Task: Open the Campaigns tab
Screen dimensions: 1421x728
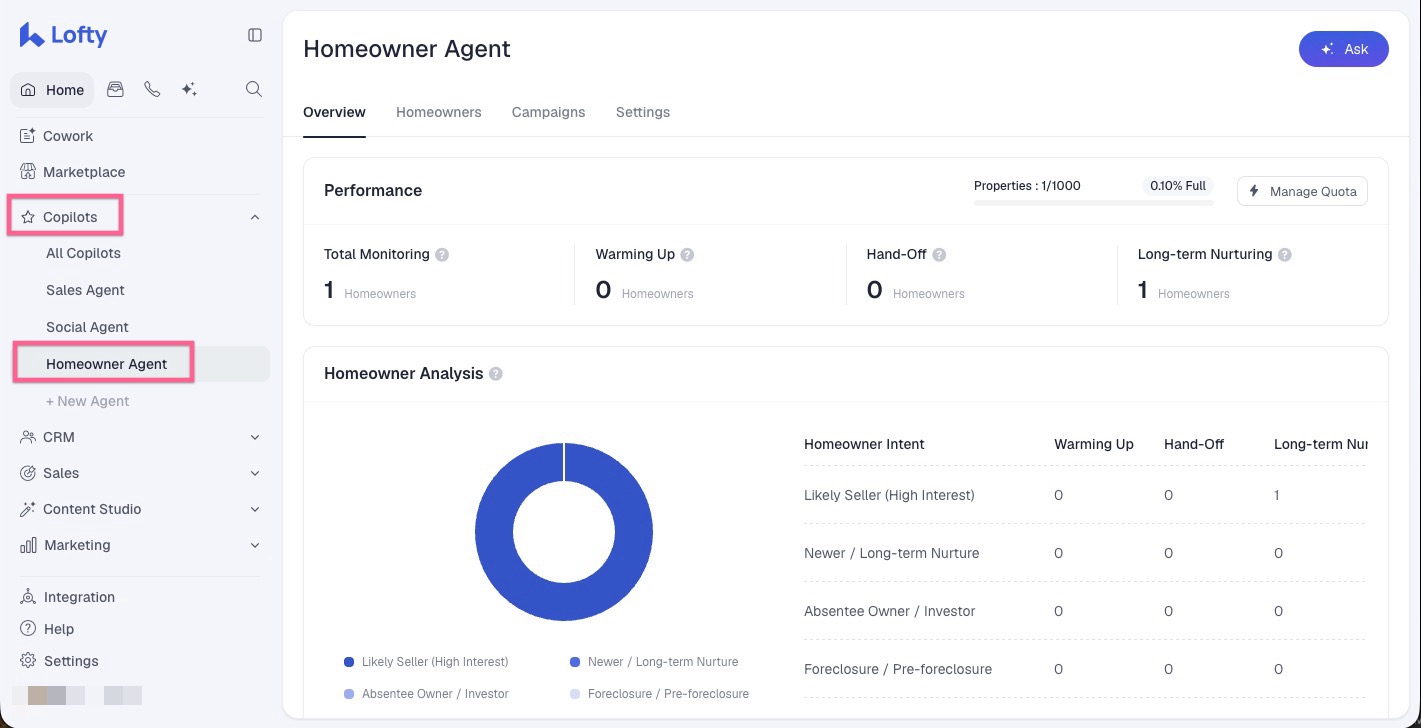Action: coord(548,112)
